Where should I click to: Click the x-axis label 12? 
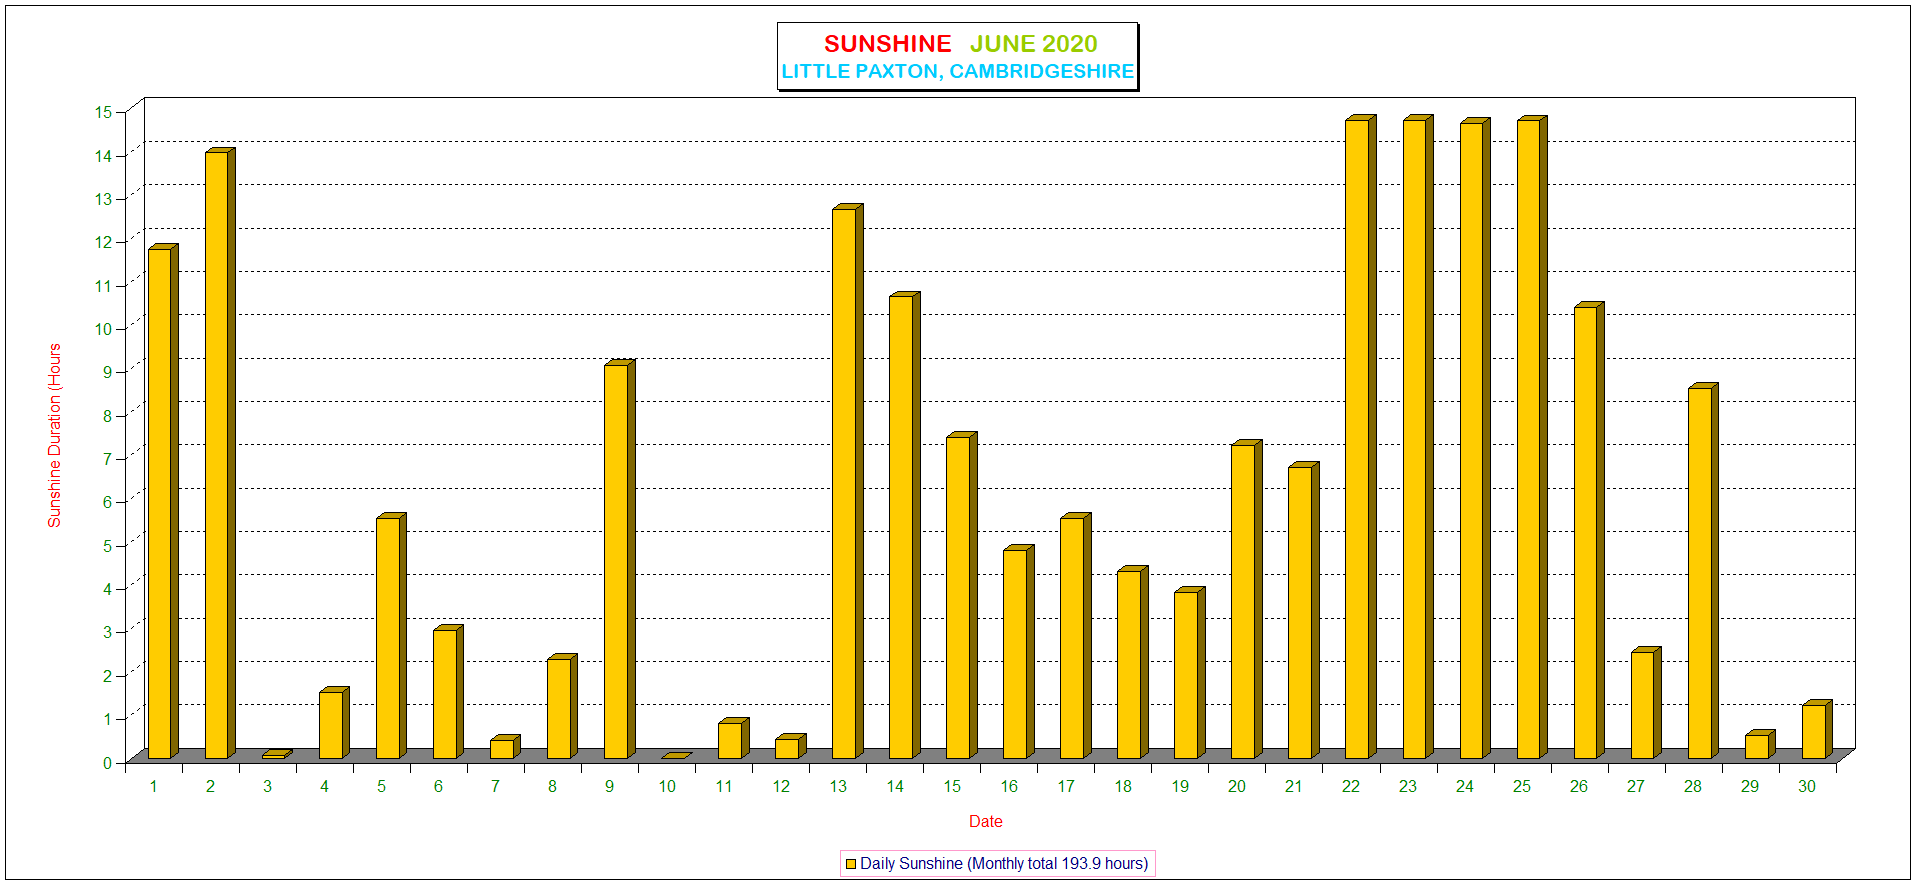click(781, 787)
